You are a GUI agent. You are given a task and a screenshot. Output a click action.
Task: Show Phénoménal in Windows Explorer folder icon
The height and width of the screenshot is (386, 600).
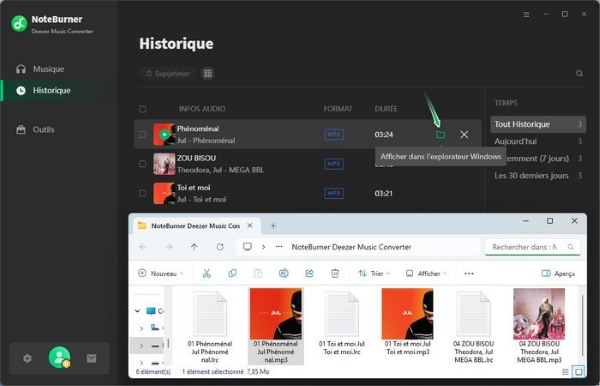click(x=440, y=135)
